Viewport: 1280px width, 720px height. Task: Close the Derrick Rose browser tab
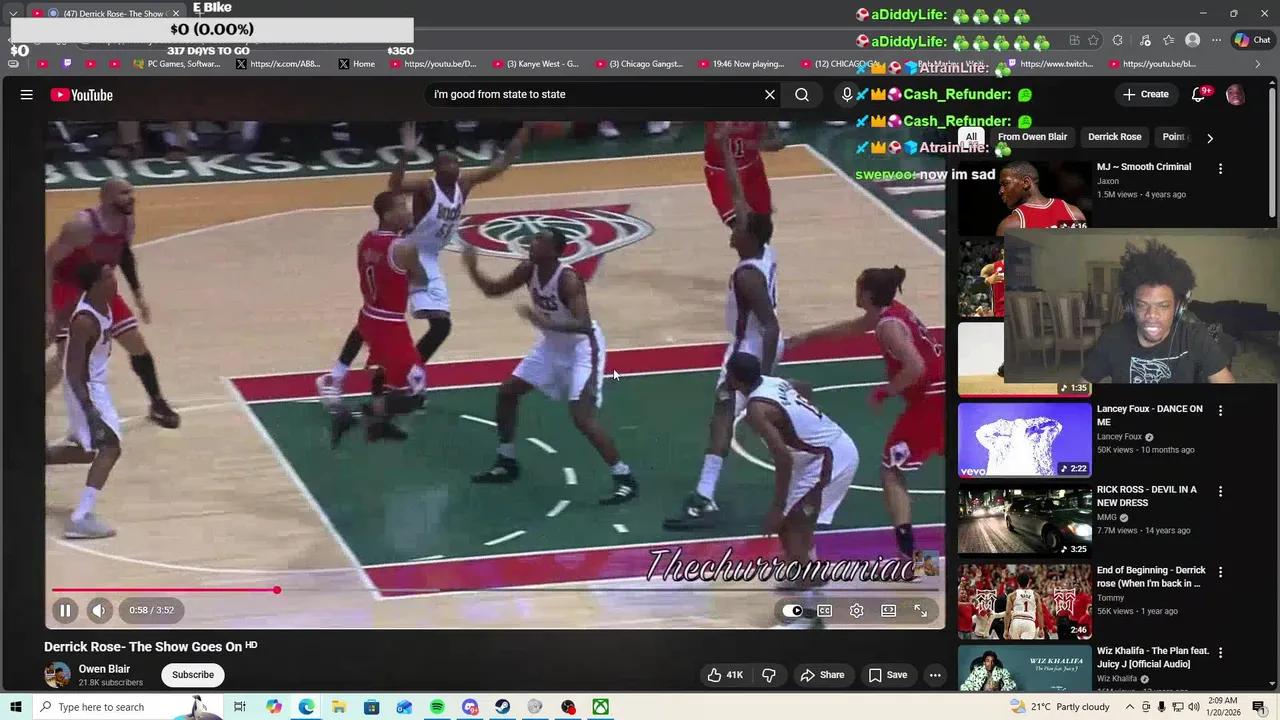[x=176, y=13]
